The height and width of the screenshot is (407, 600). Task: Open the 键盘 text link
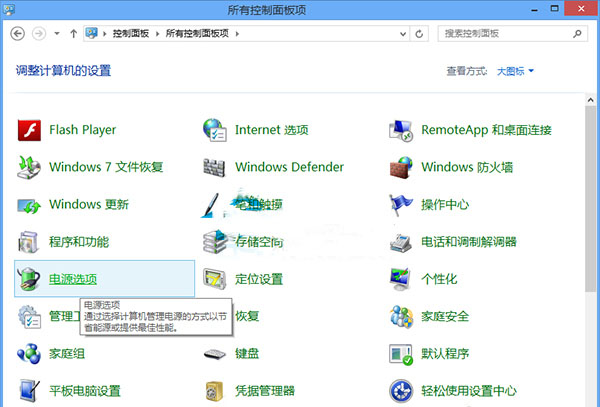point(247,353)
